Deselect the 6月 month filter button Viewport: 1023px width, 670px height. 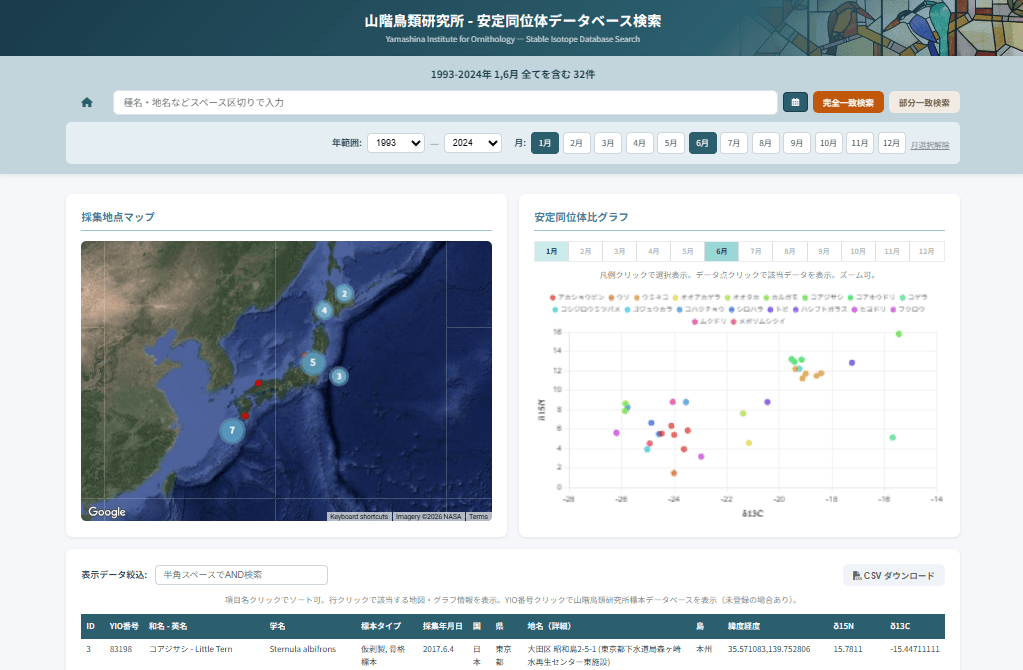(702, 143)
